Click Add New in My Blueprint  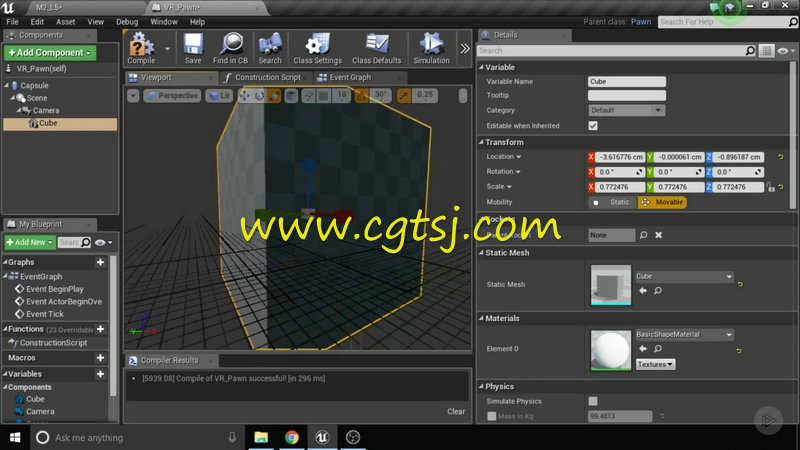[30, 242]
